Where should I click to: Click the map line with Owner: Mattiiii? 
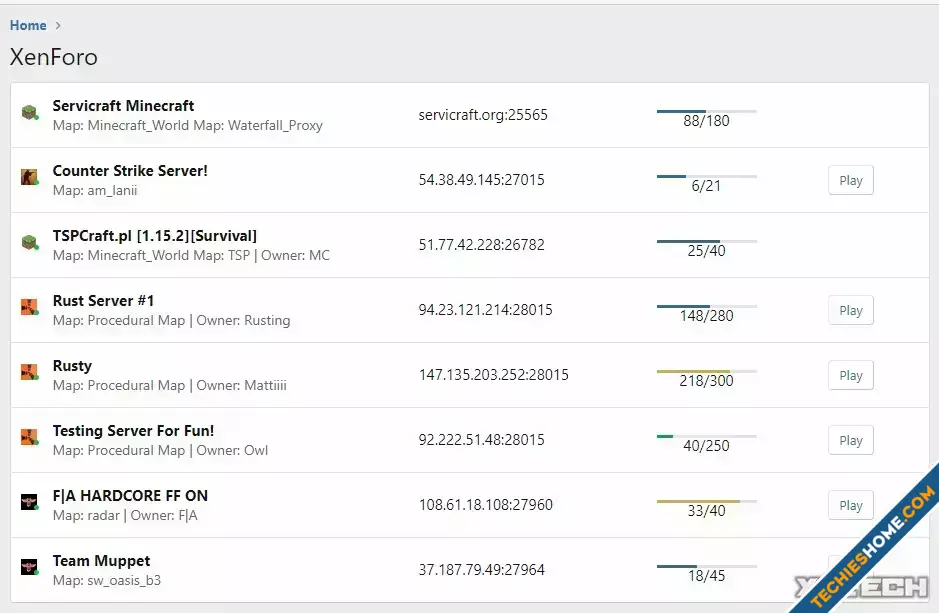[169, 386]
